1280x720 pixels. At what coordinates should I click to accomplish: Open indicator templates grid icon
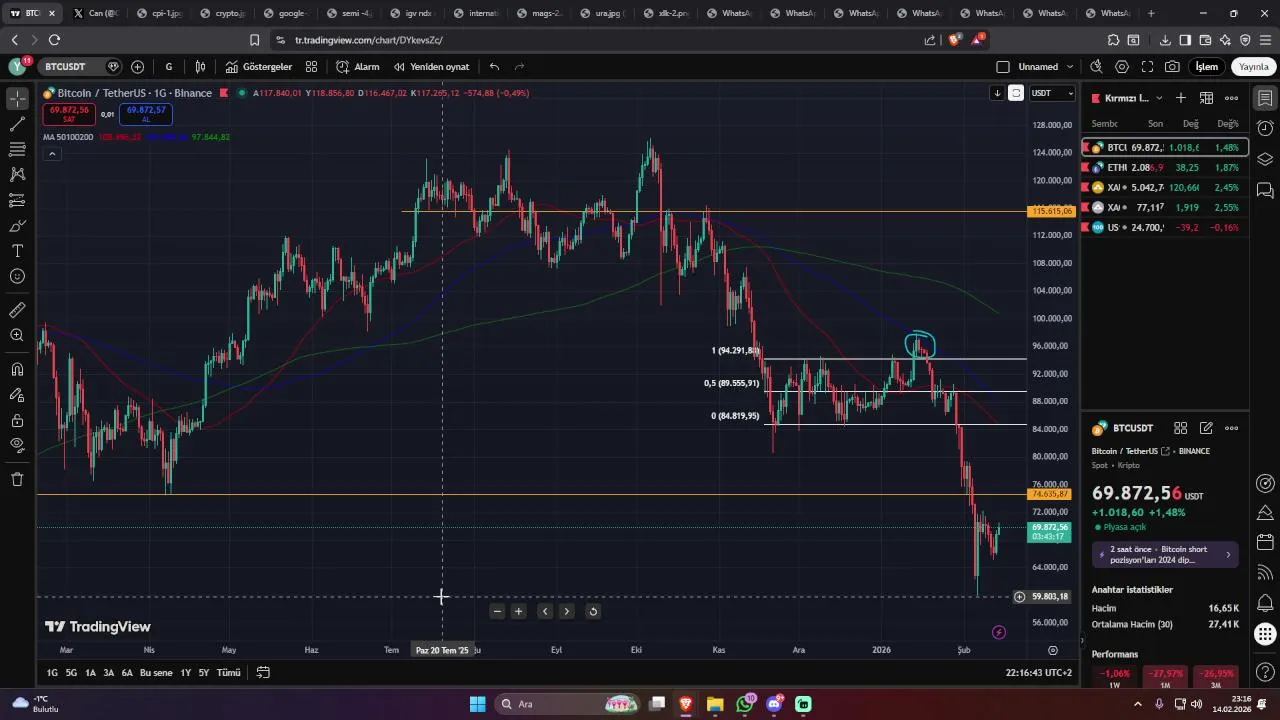pos(312,67)
